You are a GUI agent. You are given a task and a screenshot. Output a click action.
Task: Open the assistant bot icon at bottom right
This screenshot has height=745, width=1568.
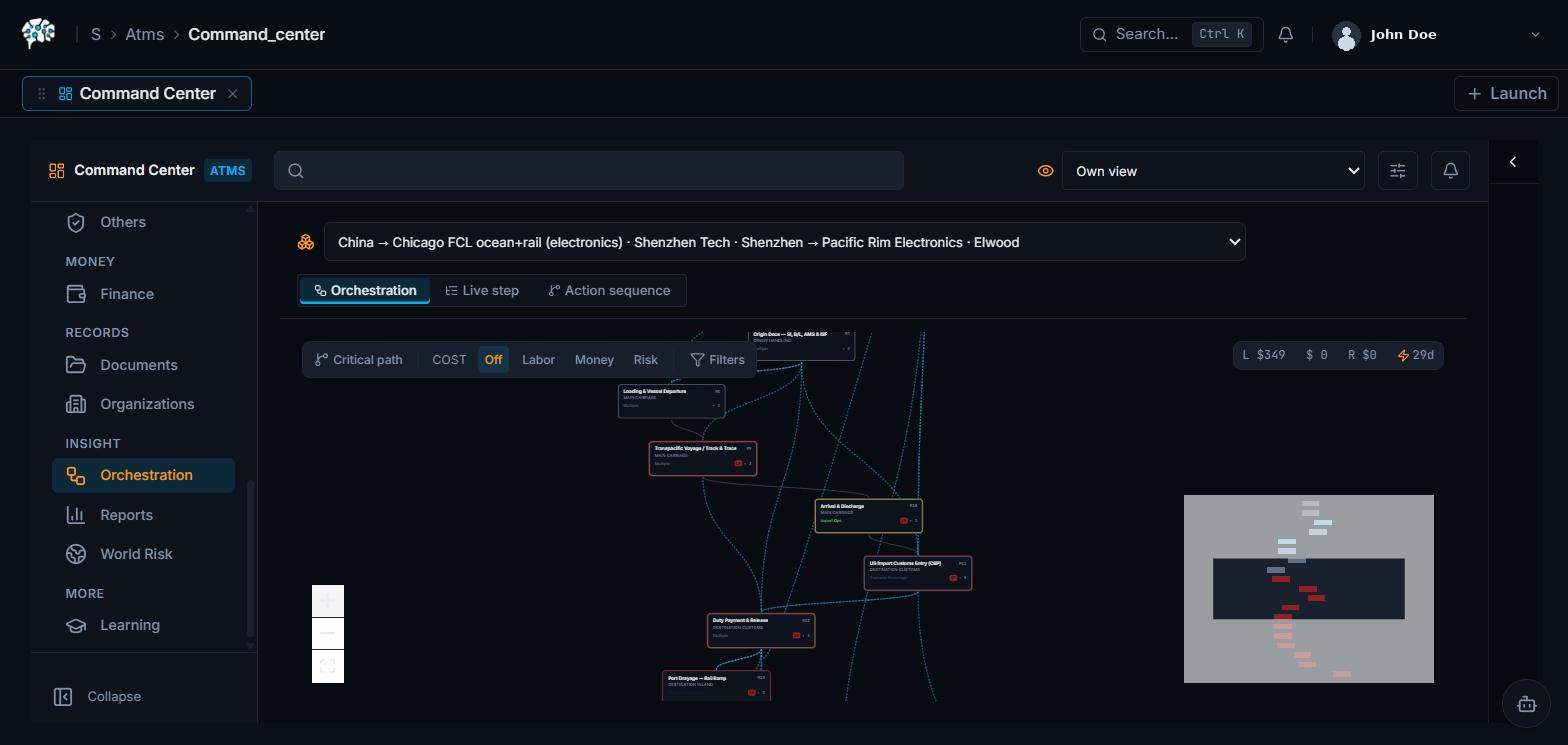click(1527, 704)
